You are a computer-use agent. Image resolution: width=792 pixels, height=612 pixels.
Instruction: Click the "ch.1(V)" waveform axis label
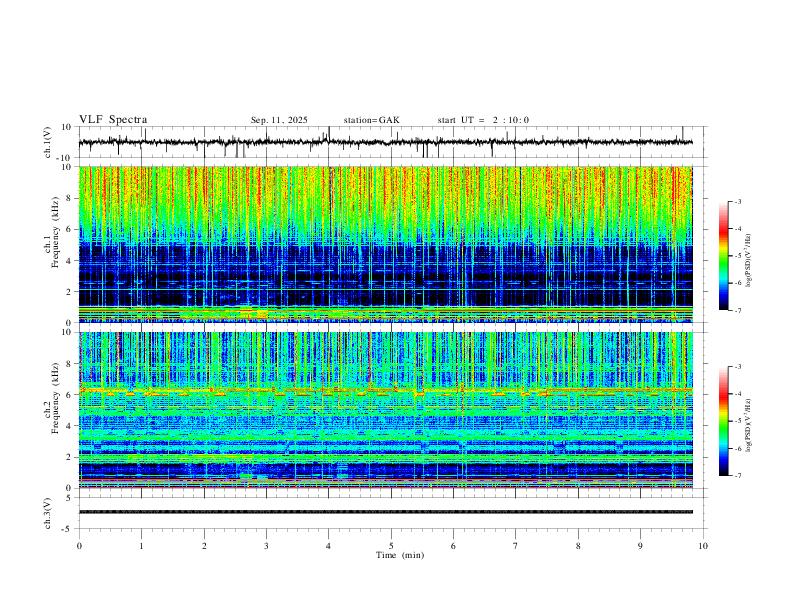point(48,142)
